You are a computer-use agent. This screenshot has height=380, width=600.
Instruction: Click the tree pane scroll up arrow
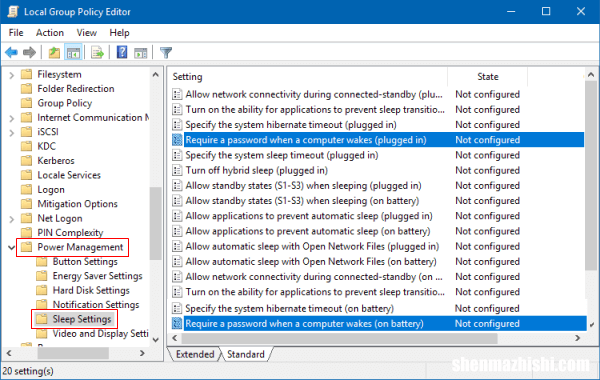pos(155,75)
